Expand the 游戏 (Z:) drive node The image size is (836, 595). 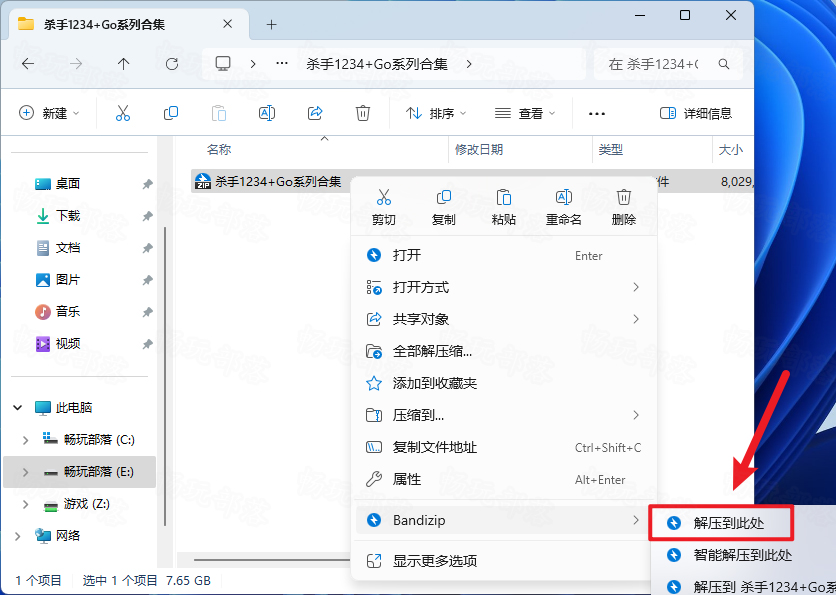coord(25,504)
